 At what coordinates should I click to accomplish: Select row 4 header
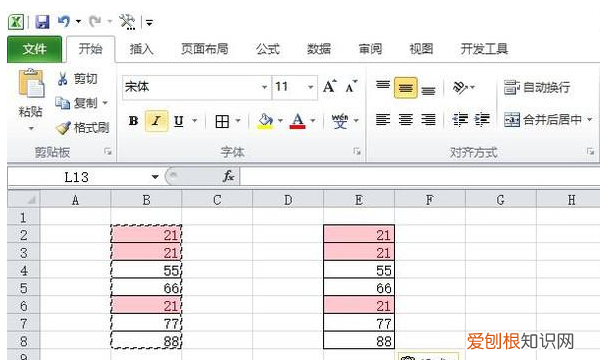pos(24,270)
